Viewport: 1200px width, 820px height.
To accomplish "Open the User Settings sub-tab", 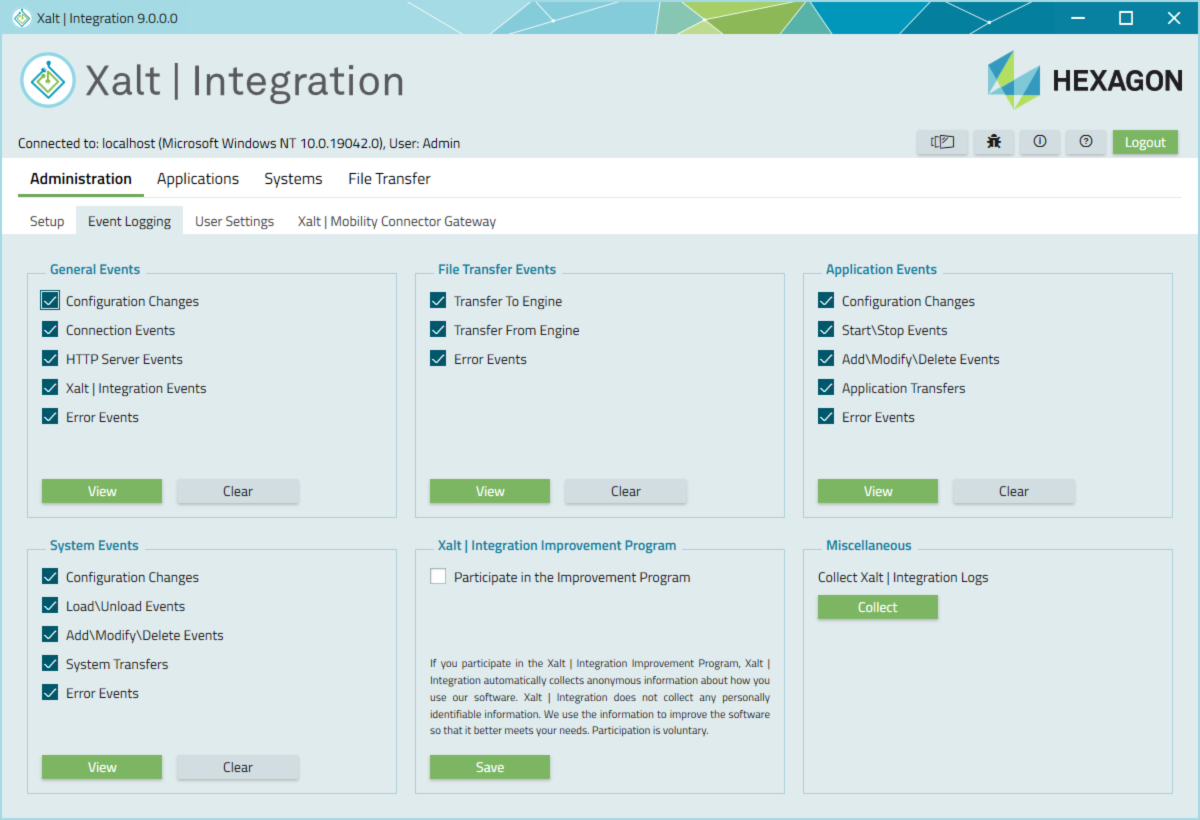I will click(234, 221).
